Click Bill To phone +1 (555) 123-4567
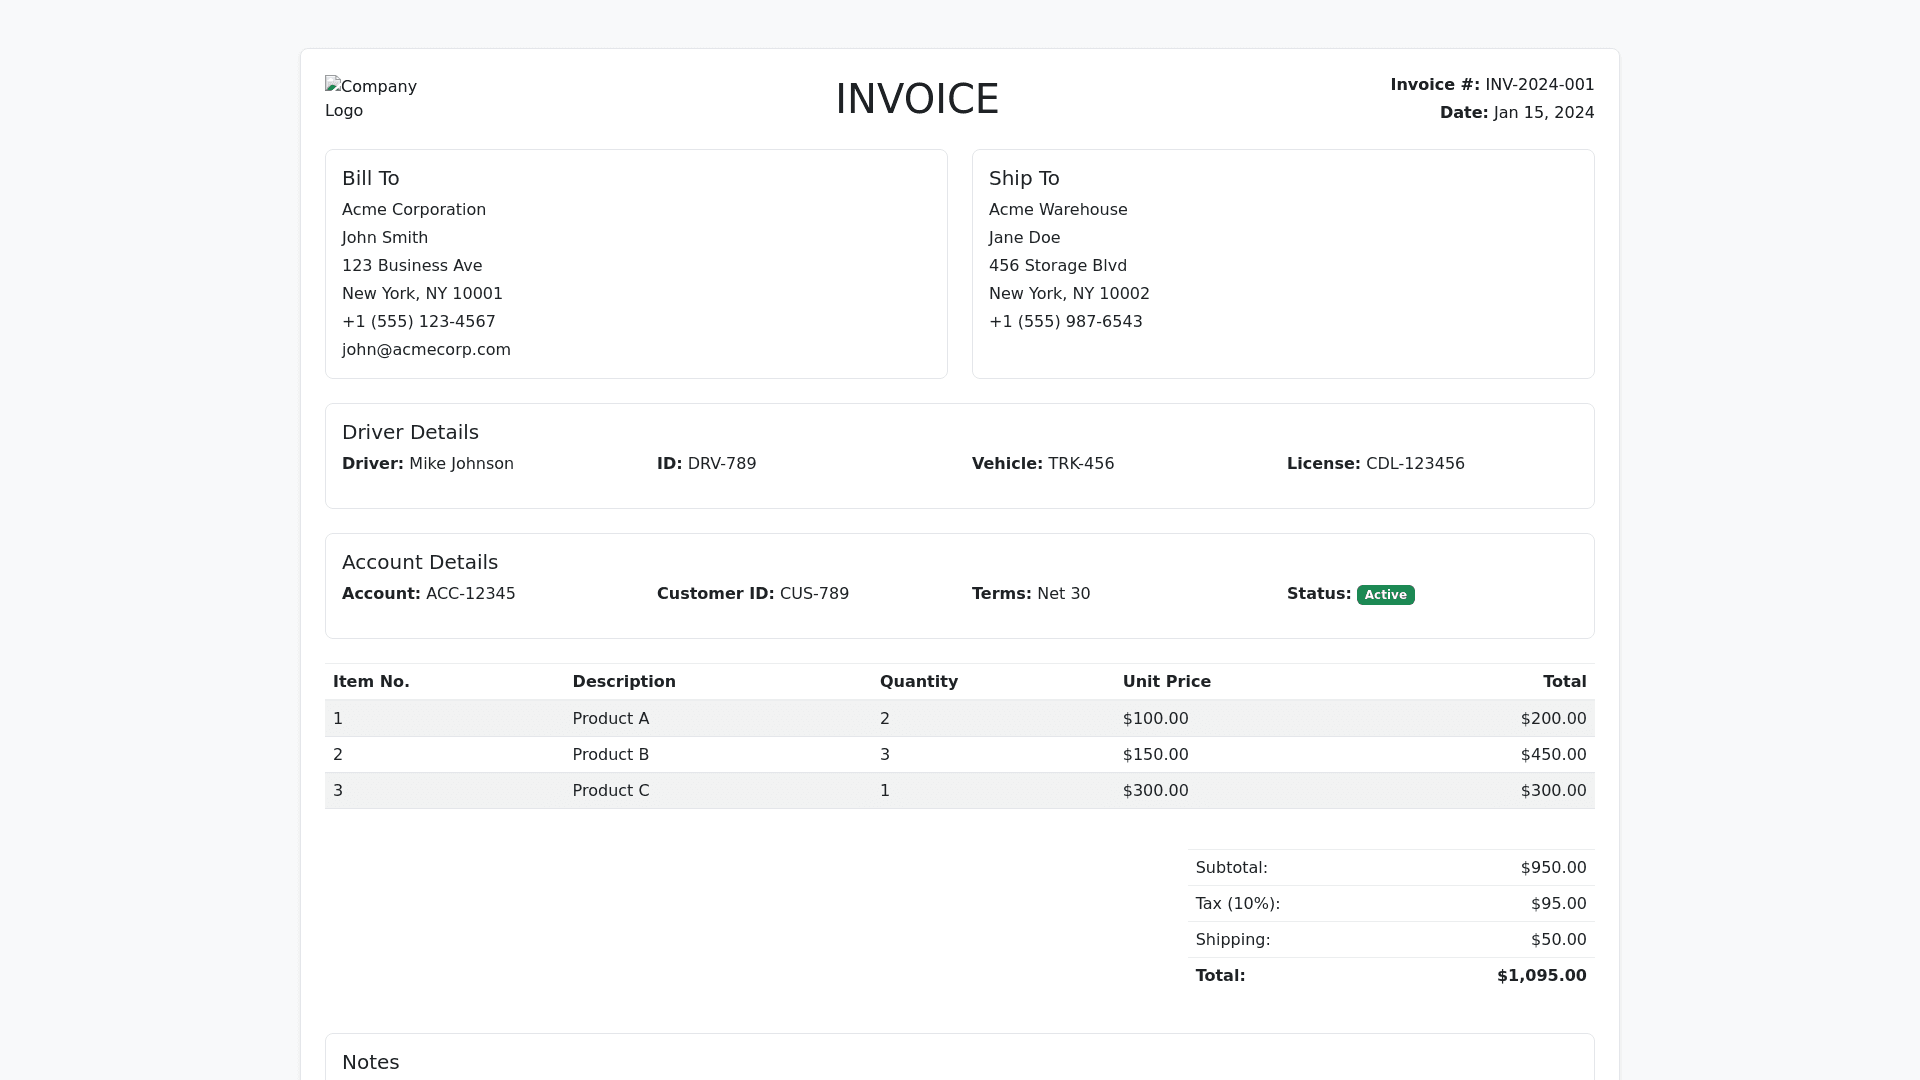1920x1080 pixels. tap(418, 322)
